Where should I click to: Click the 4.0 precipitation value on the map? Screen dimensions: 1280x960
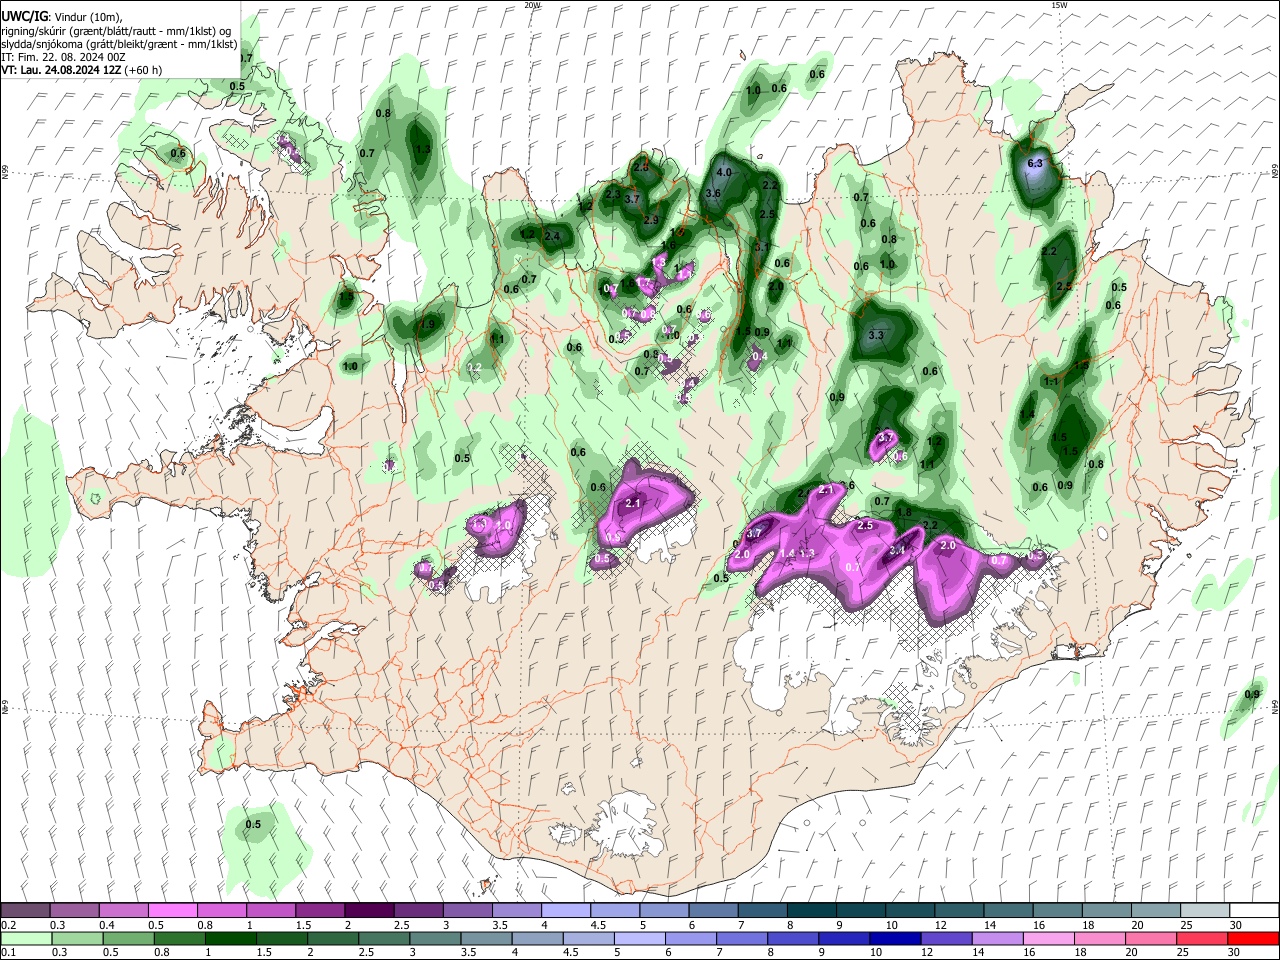tap(725, 173)
